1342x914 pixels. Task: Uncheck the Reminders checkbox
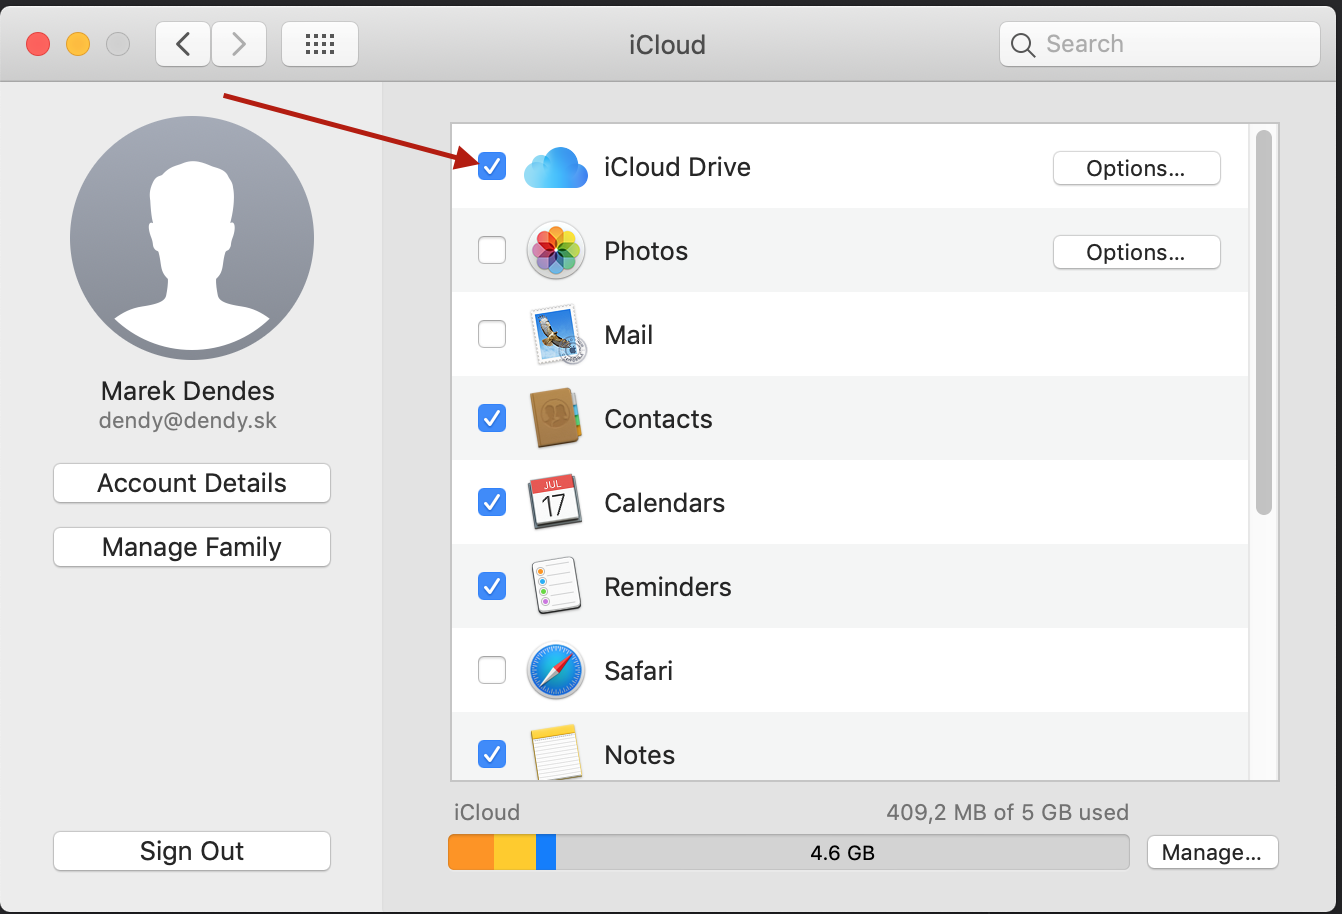pos(492,586)
